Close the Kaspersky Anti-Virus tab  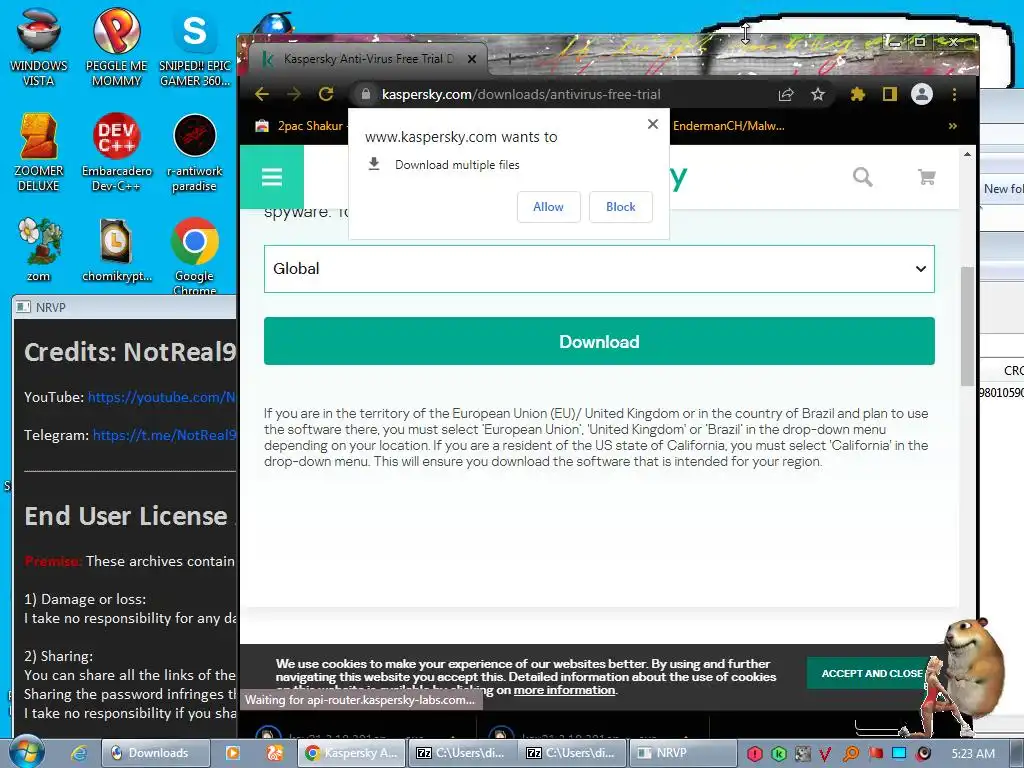tap(472, 59)
